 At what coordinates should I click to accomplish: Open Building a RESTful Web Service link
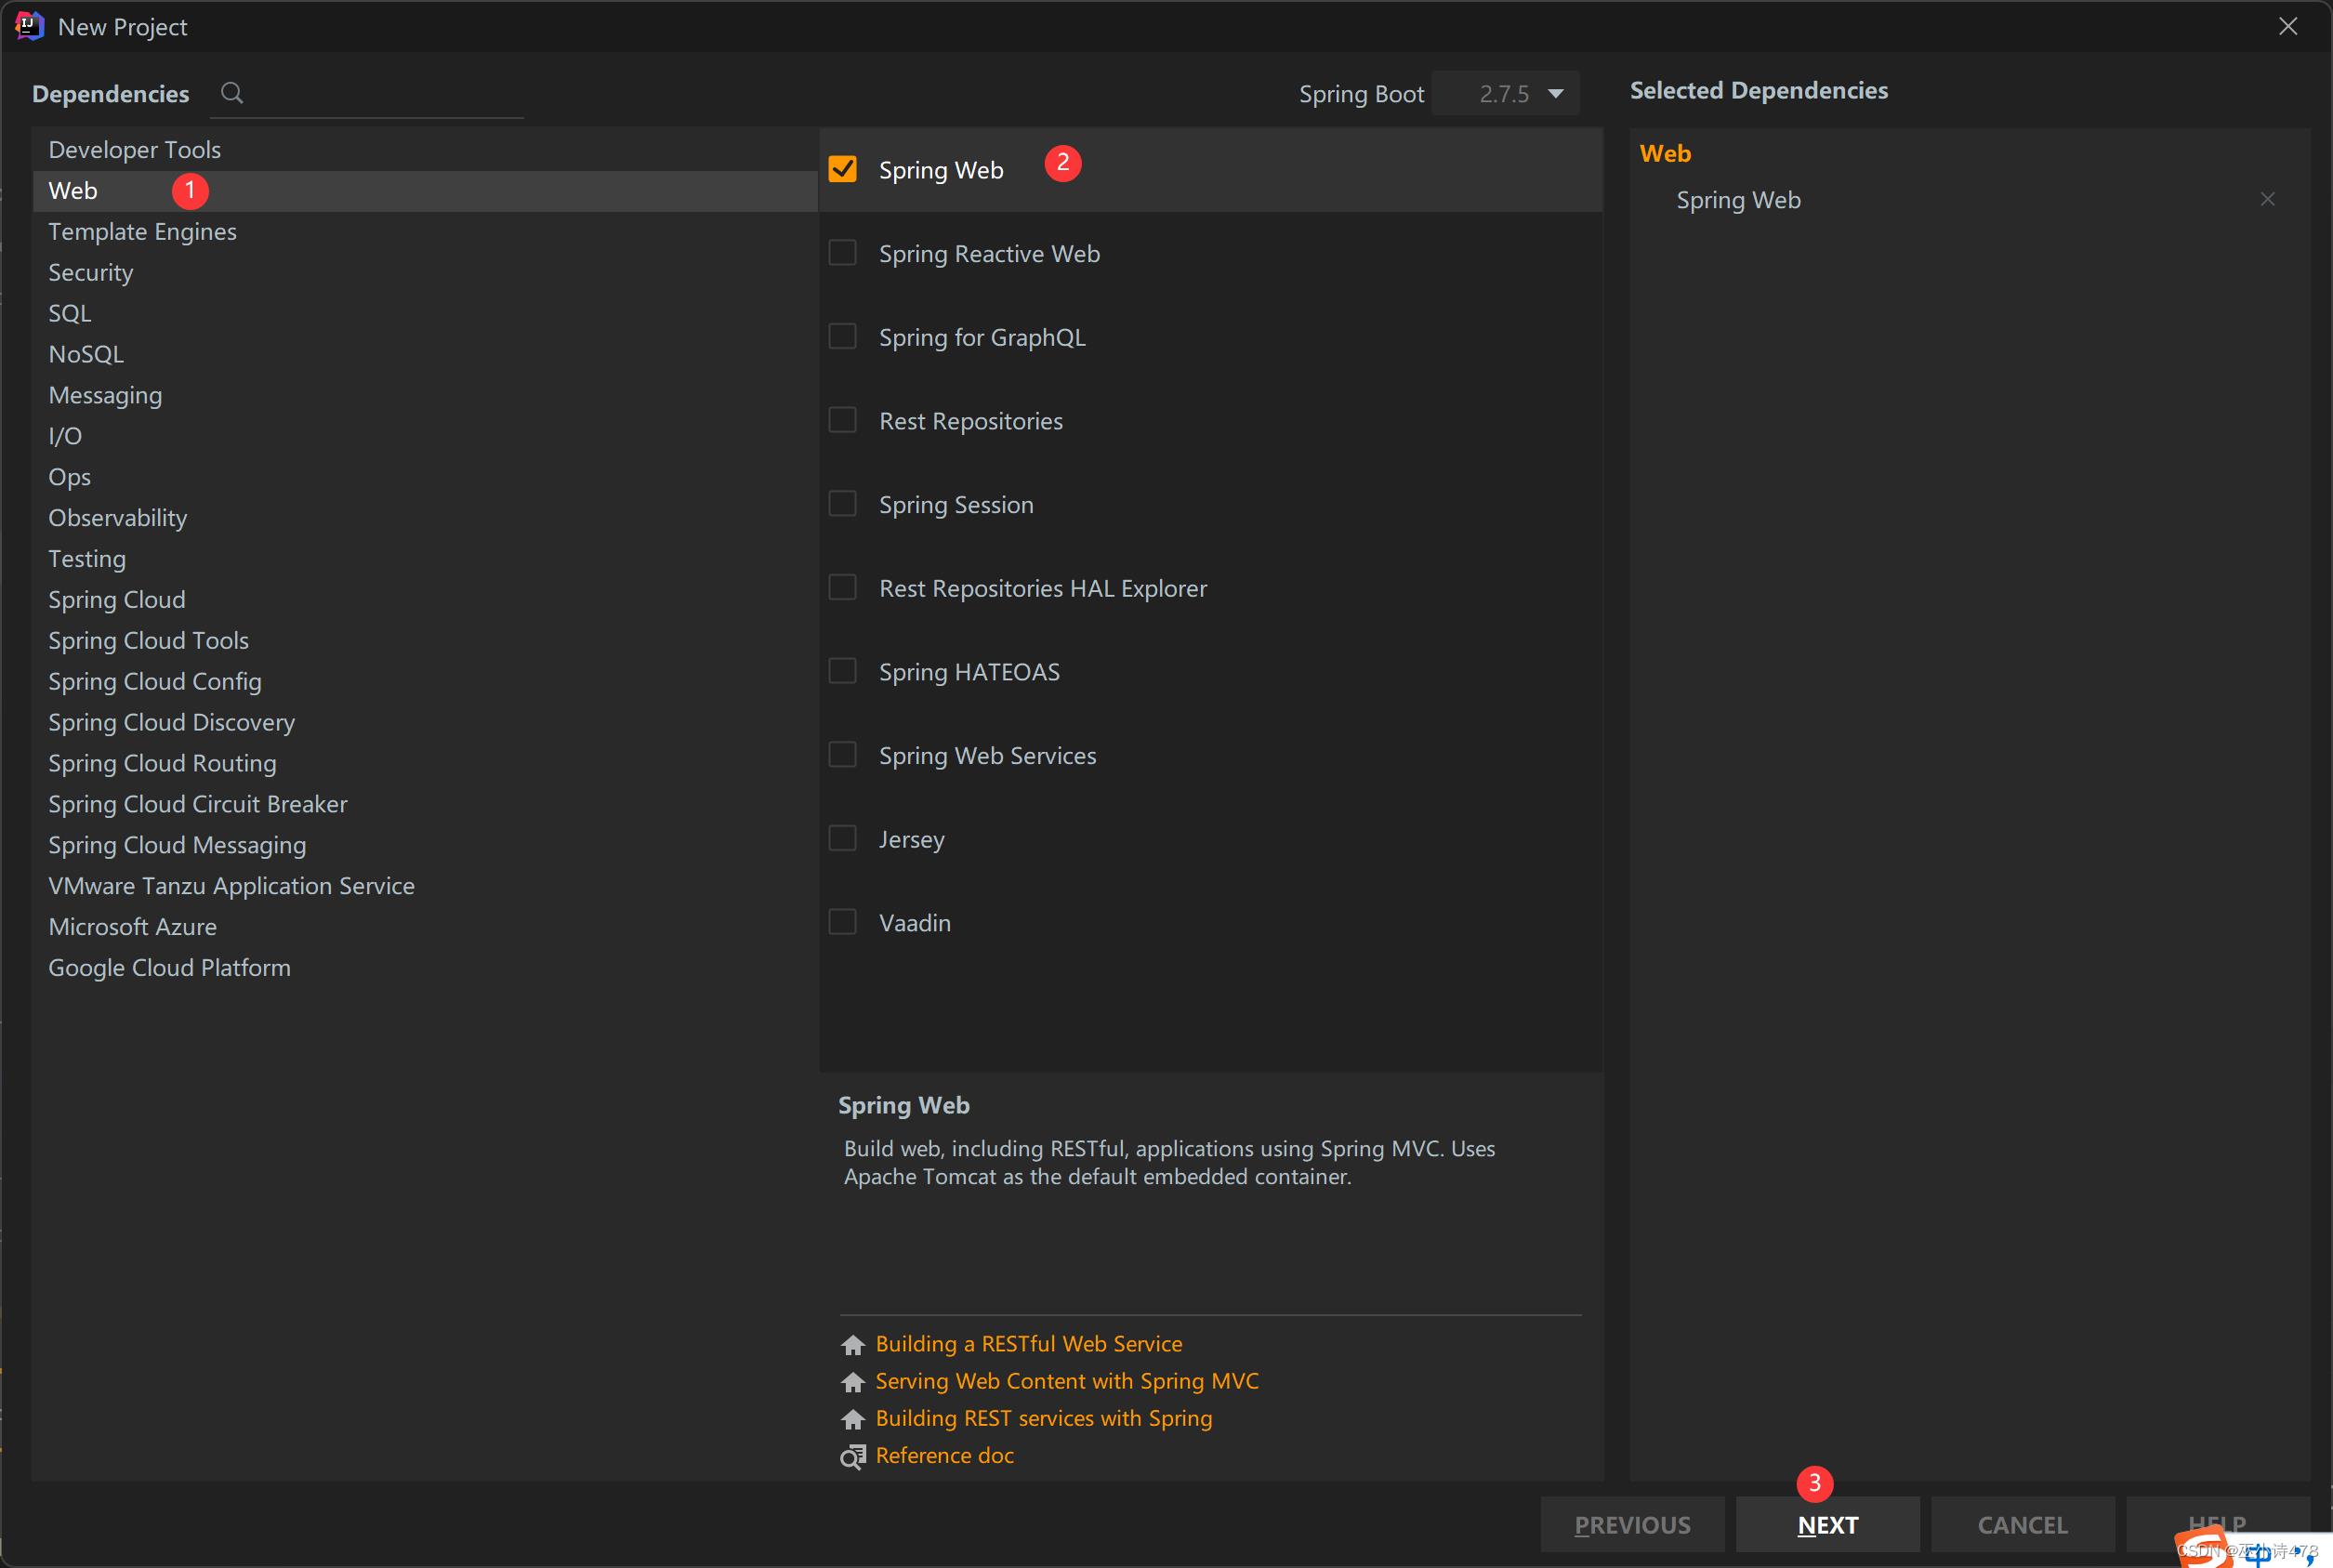(1028, 1344)
